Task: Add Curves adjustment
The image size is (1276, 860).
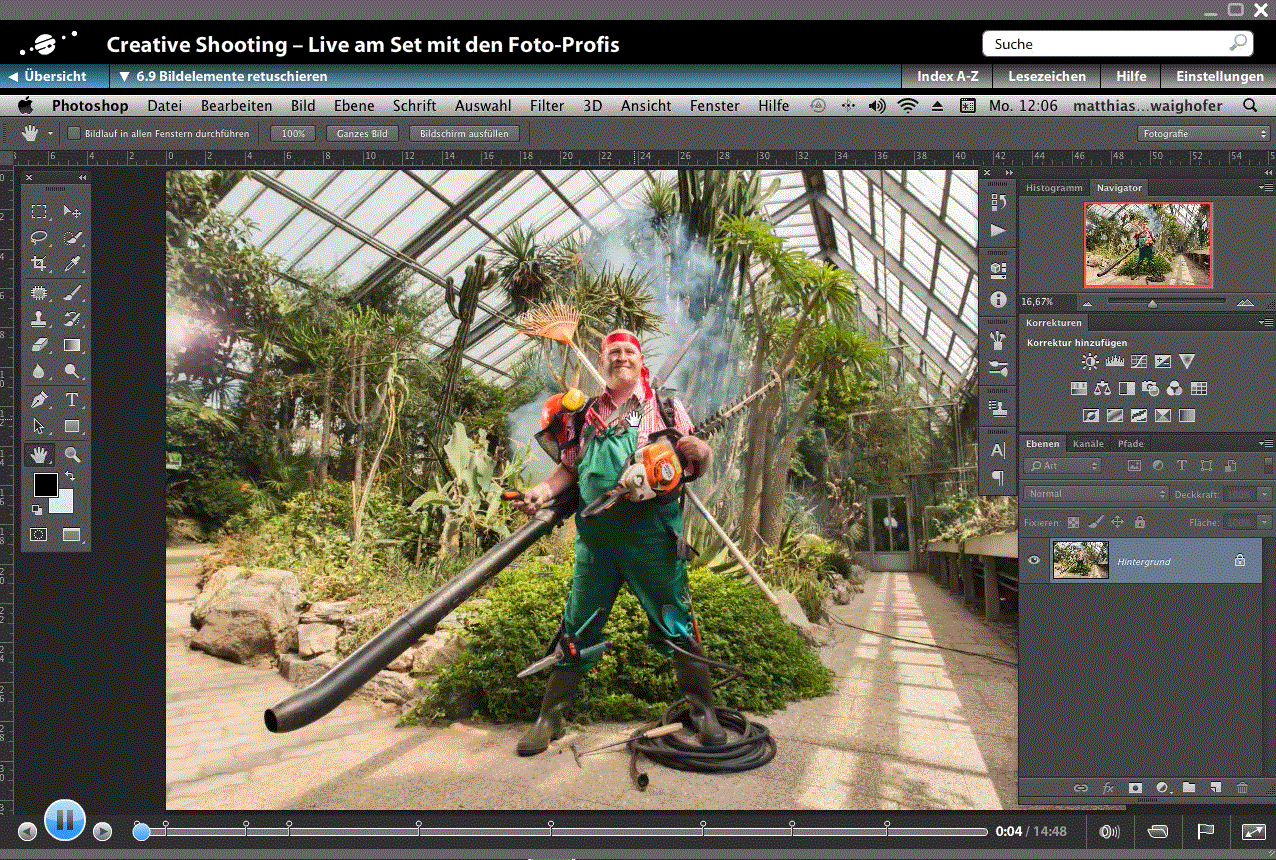Action: coord(1138,362)
